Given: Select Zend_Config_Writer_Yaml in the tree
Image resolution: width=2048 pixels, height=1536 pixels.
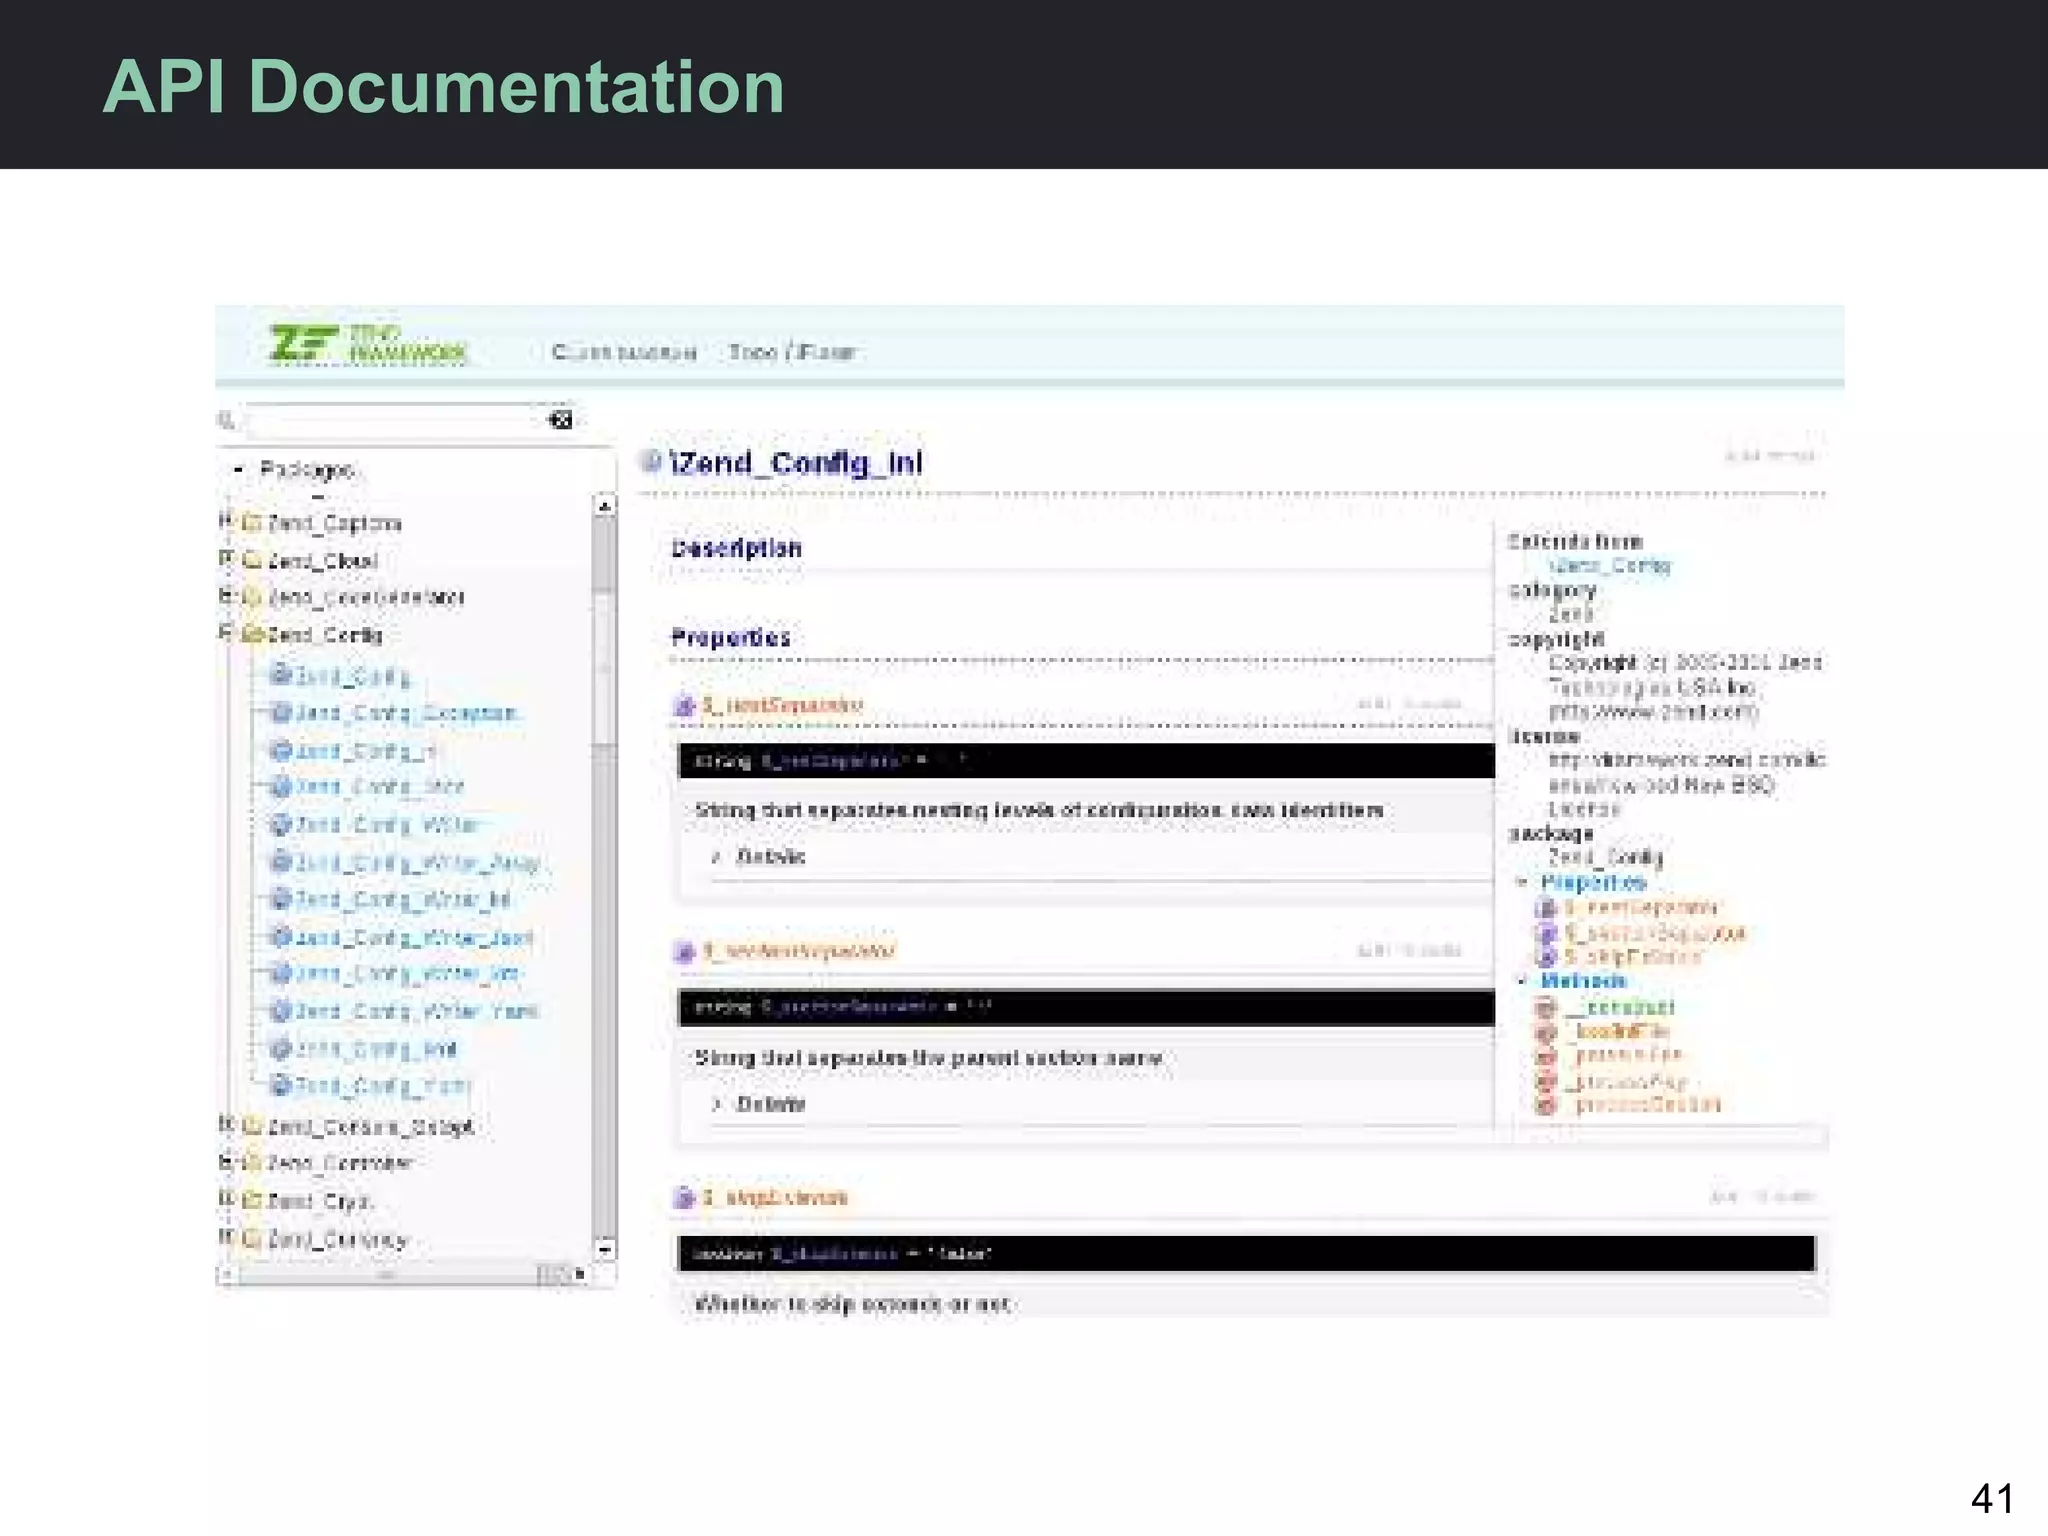Looking at the screenshot, I should (x=417, y=1011).
